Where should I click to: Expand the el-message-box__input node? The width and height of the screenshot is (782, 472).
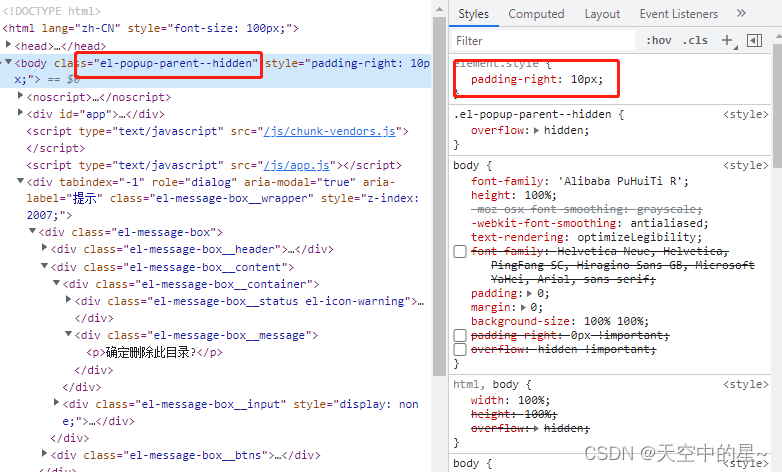tap(56, 402)
